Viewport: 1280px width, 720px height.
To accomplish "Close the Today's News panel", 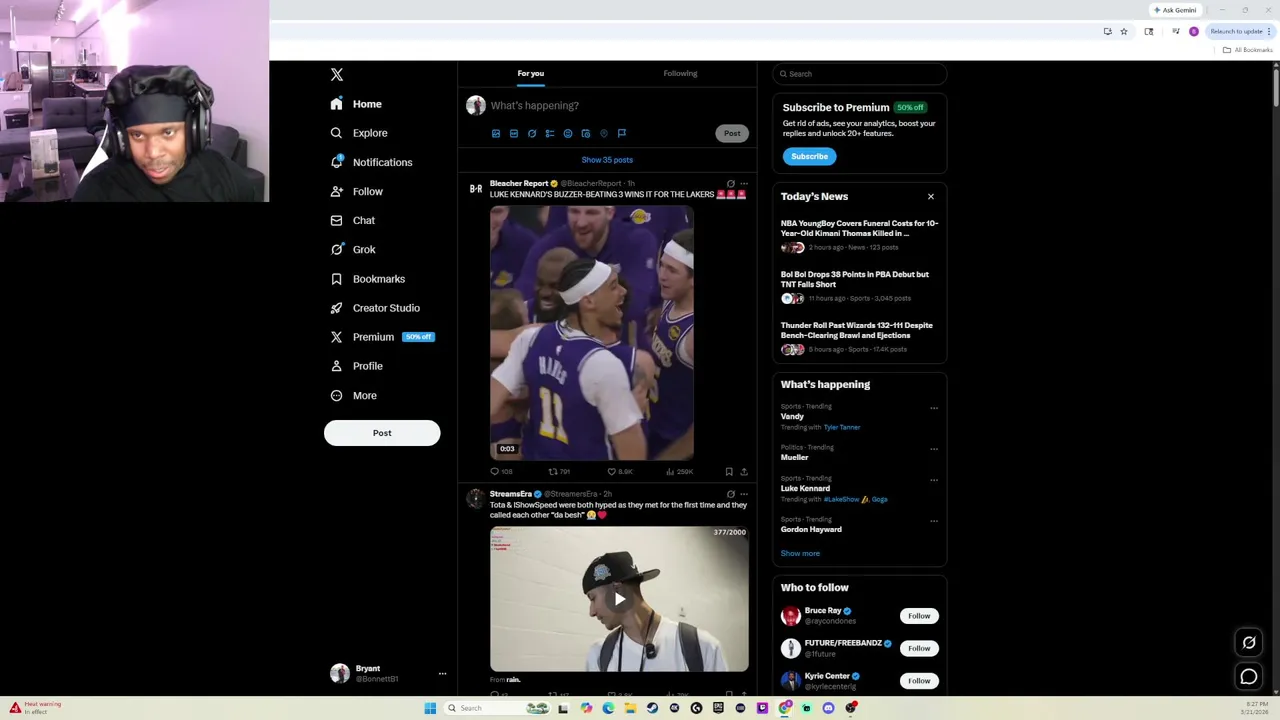I will click(931, 197).
